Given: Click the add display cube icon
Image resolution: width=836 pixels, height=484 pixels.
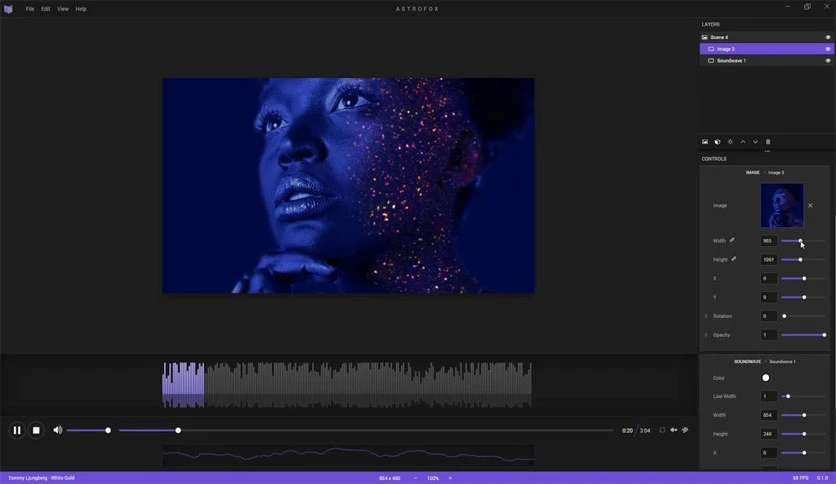Looking at the screenshot, I should tap(717, 142).
